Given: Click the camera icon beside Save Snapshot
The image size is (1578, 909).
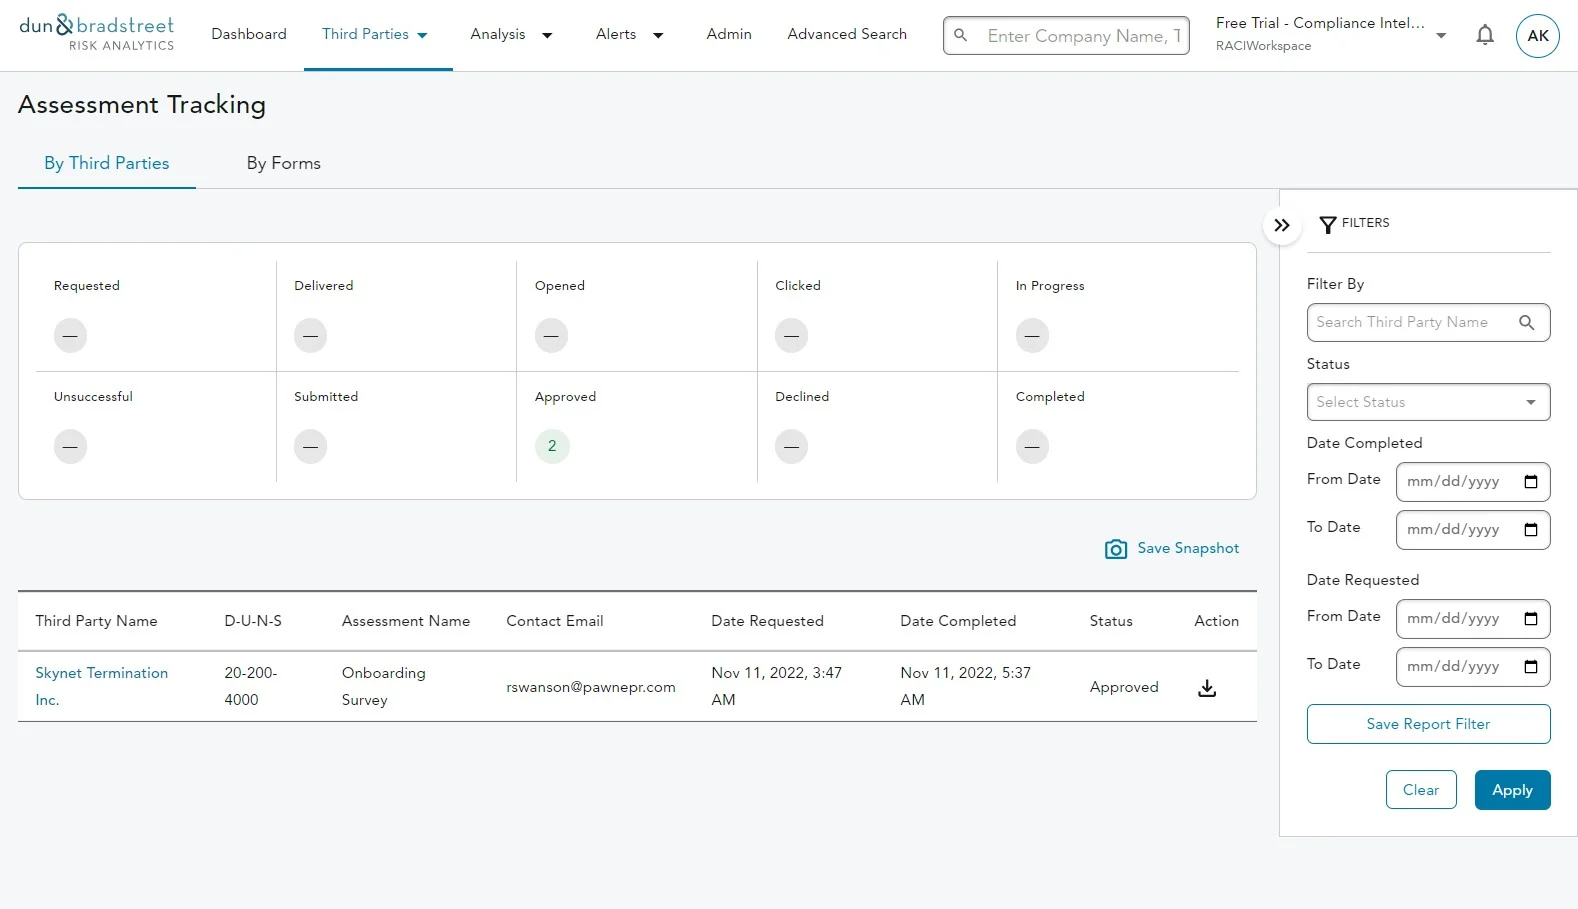Looking at the screenshot, I should 1115,549.
